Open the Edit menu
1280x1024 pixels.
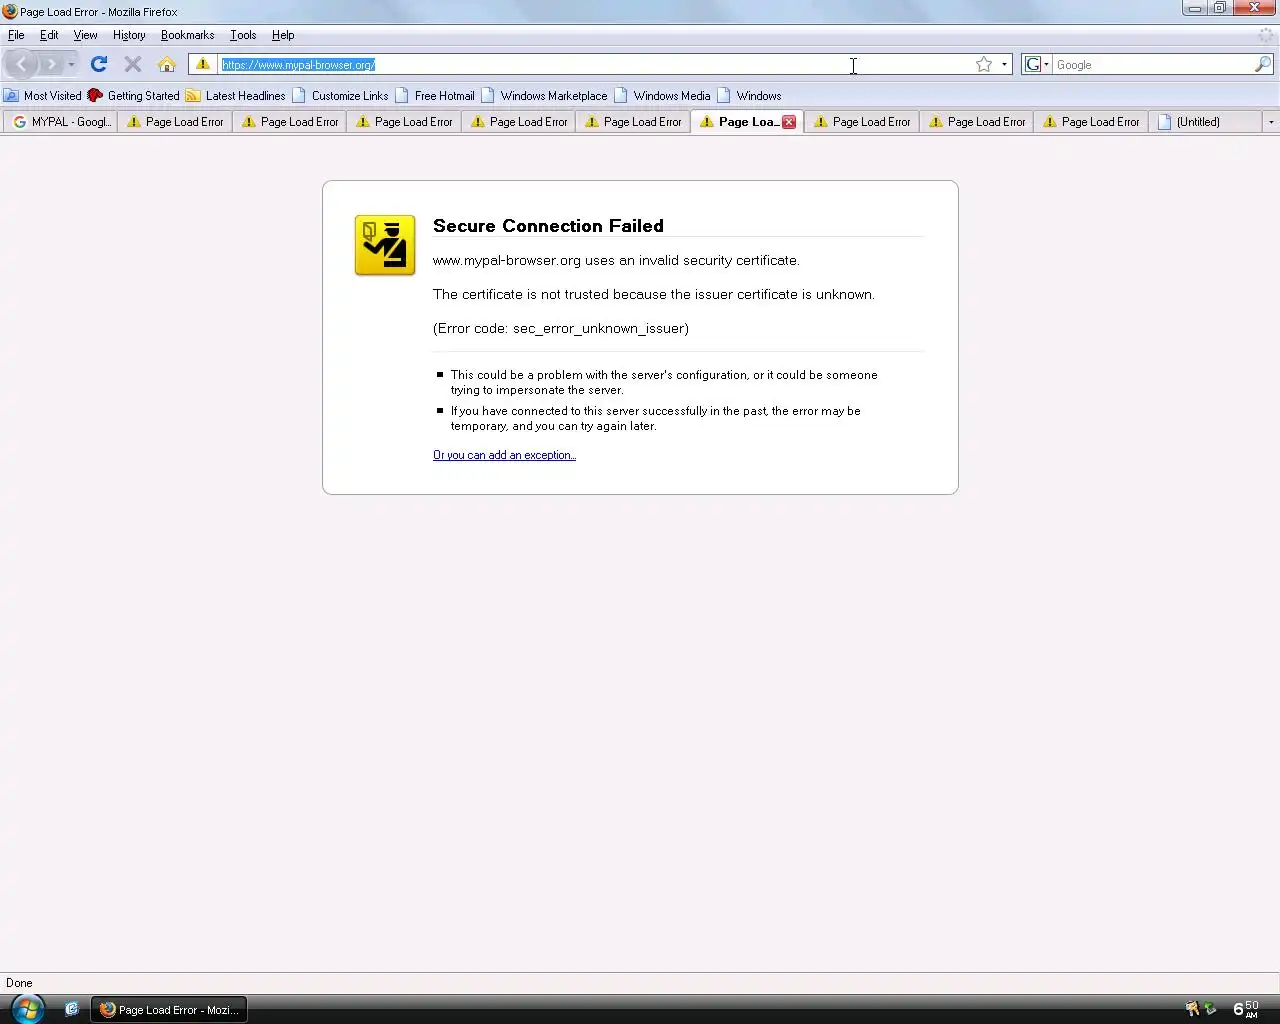coord(49,35)
